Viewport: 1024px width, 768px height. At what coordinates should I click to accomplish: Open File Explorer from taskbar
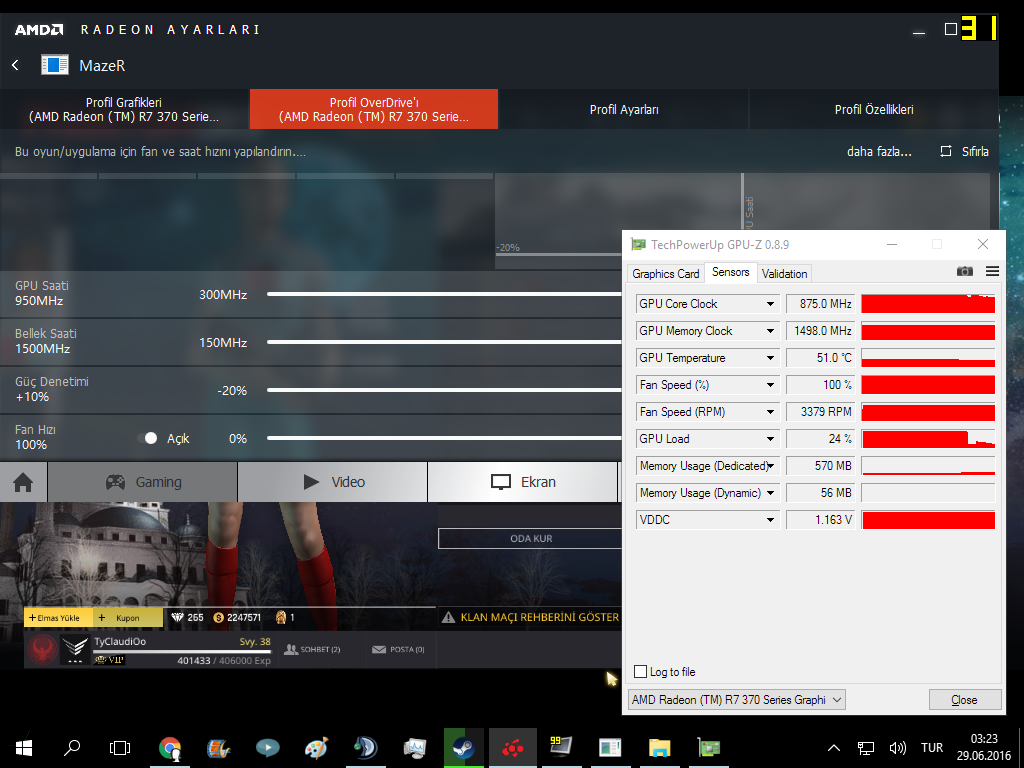click(x=660, y=748)
